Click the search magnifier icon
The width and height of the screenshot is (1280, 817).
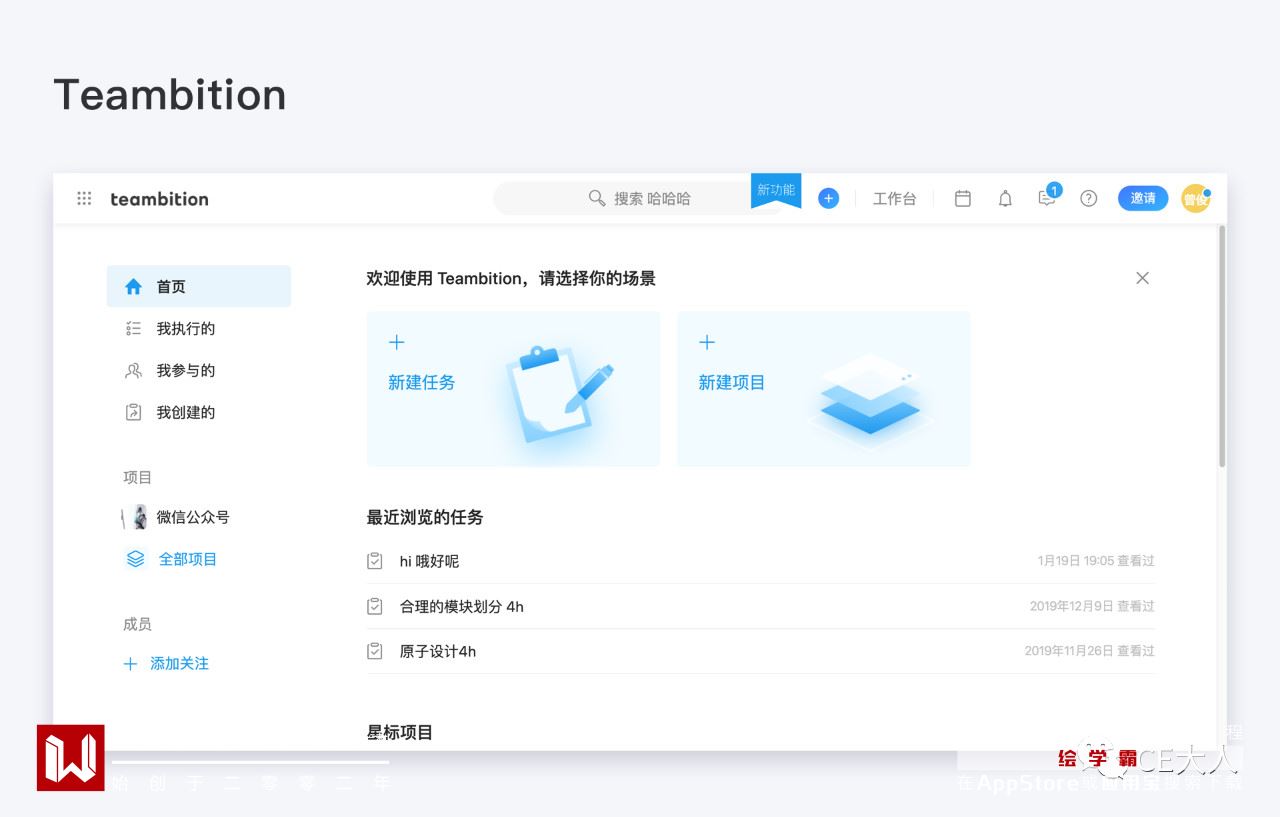(x=597, y=198)
